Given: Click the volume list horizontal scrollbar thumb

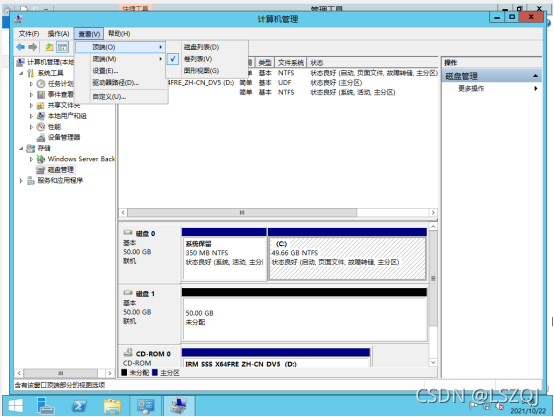Looking at the screenshot, I should pos(242,212).
